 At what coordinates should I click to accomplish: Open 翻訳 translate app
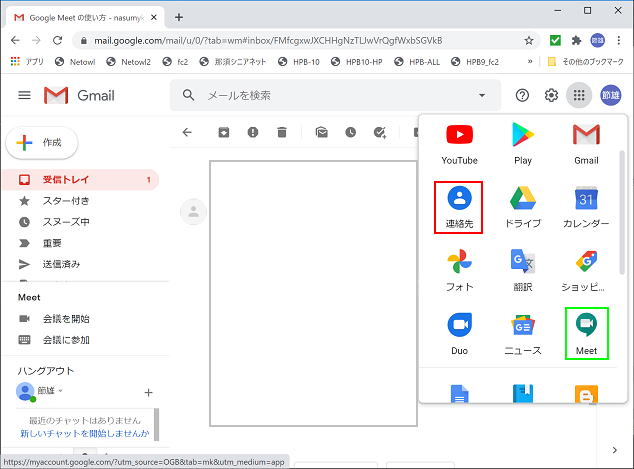click(523, 271)
